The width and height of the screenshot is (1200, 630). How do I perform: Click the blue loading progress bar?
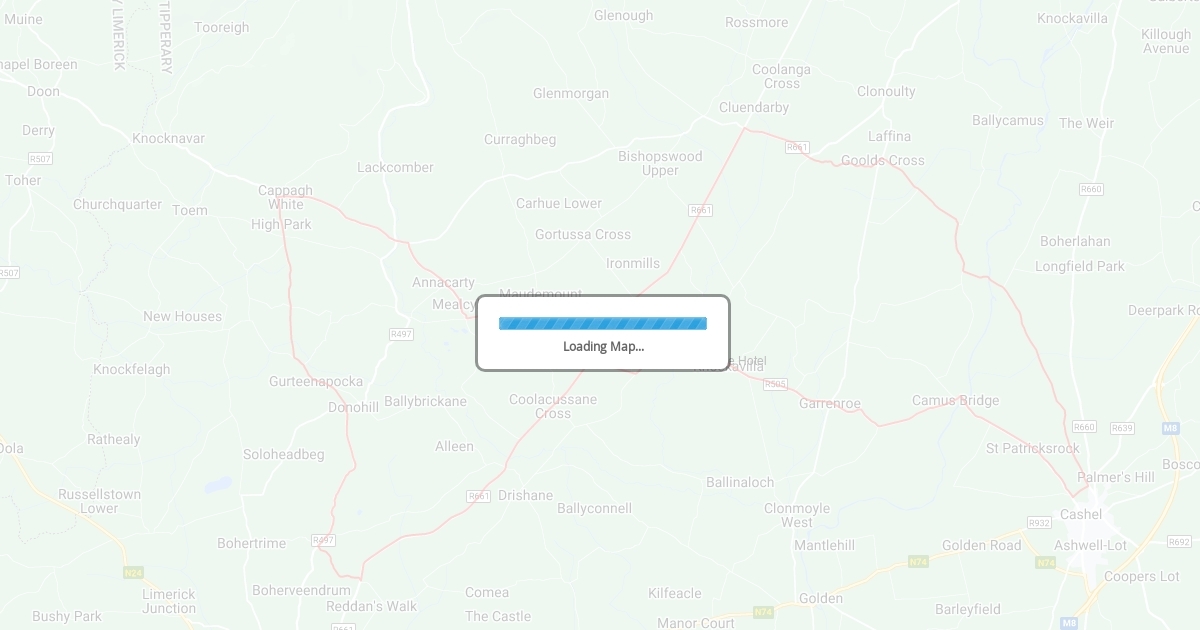[603, 323]
